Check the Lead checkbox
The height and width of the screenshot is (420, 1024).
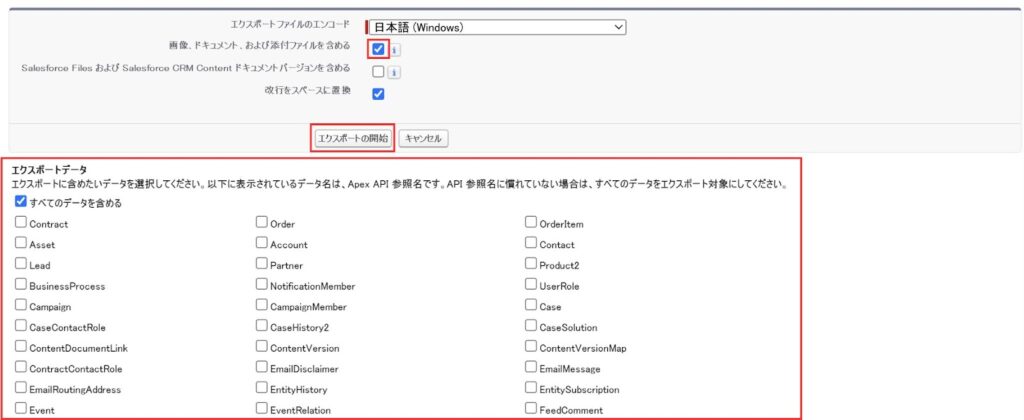(x=21, y=265)
